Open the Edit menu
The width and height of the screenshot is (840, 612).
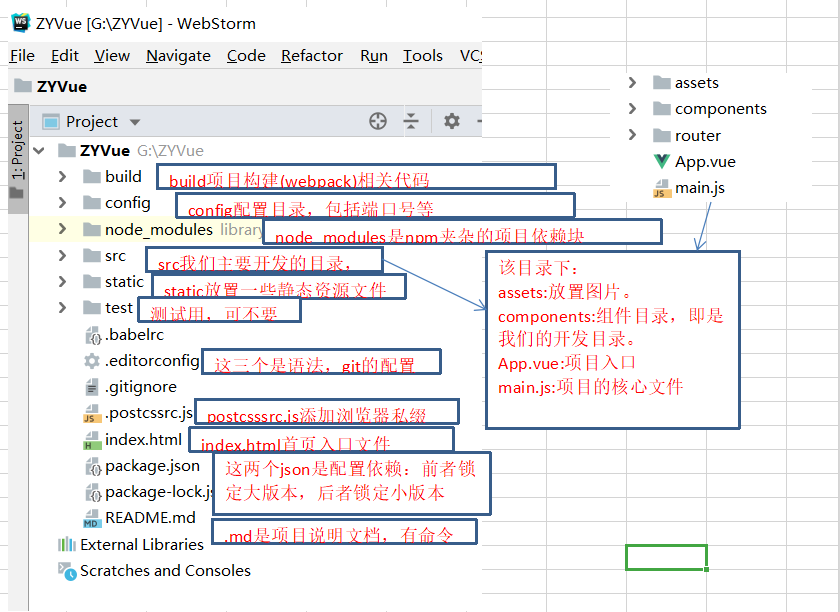click(x=65, y=56)
